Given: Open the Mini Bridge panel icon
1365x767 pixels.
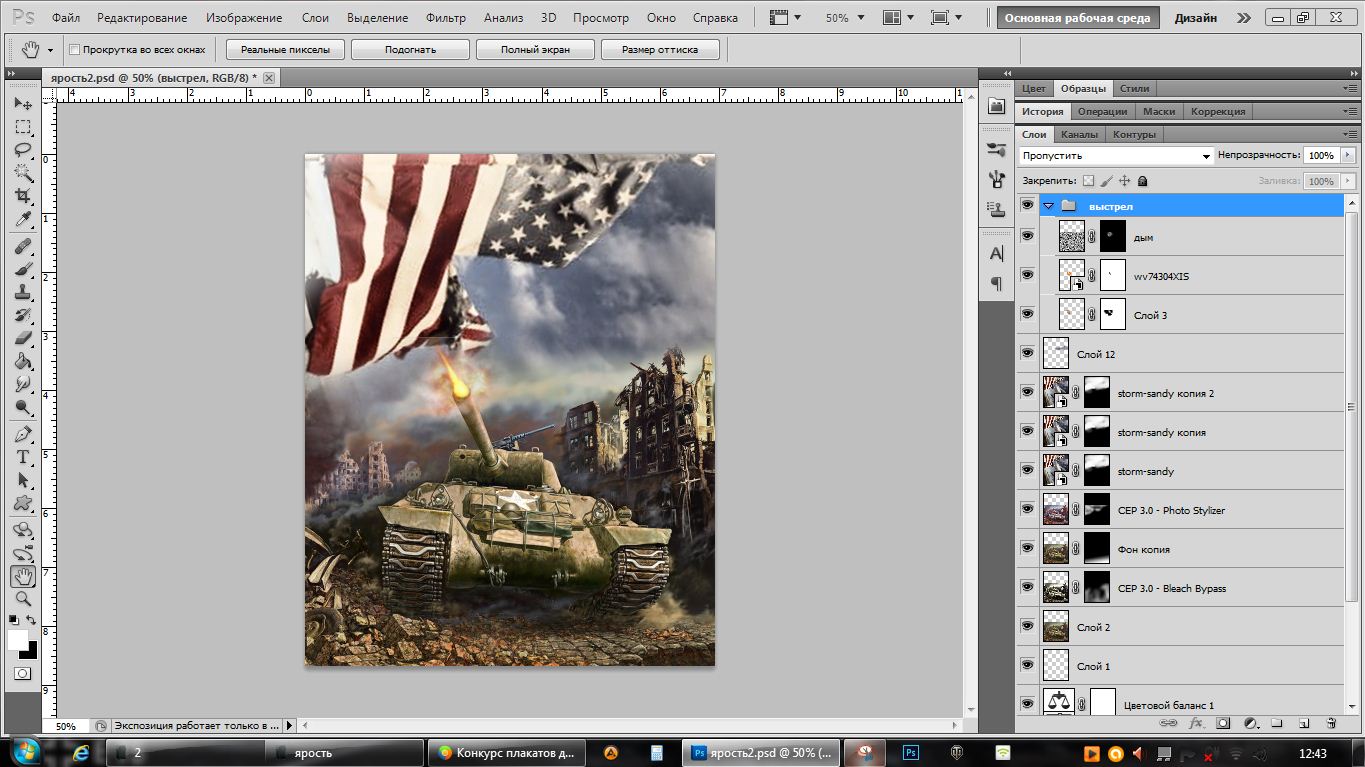Looking at the screenshot, I should click(x=996, y=106).
